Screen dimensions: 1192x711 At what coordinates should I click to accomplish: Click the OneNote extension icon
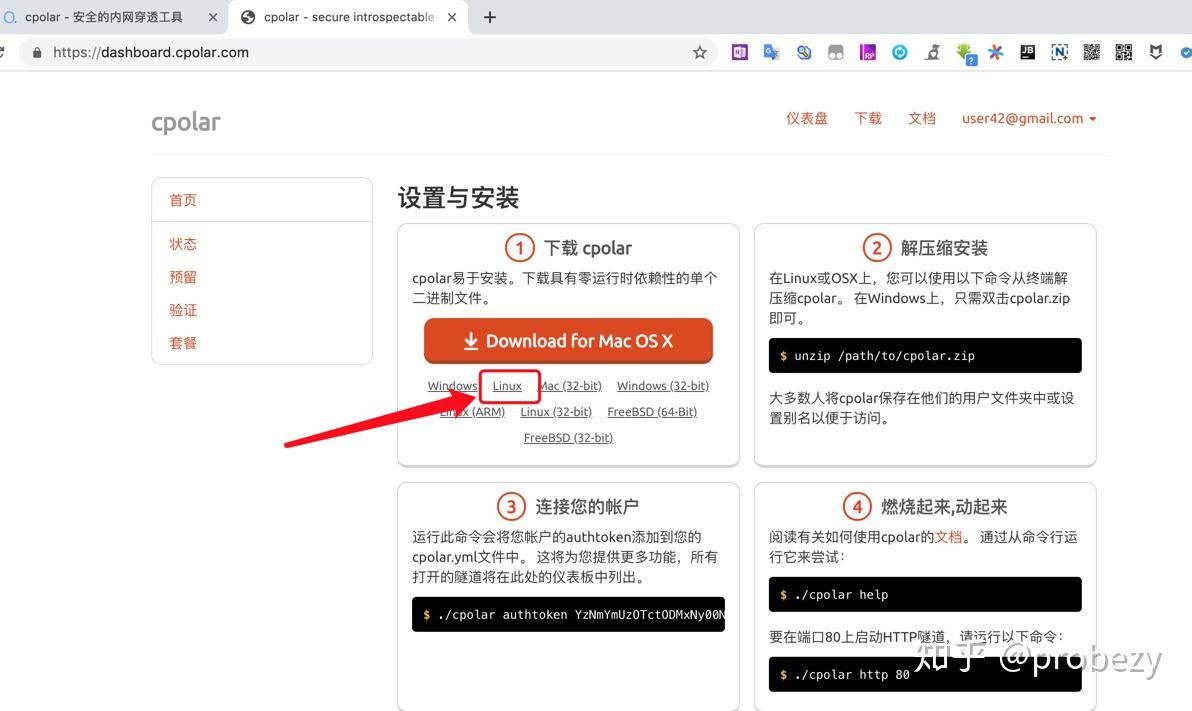point(739,52)
